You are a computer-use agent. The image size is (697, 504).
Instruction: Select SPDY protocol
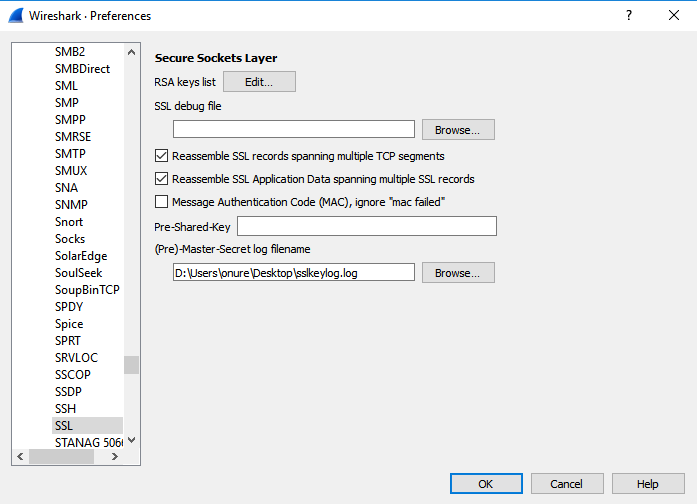click(69, 307)
